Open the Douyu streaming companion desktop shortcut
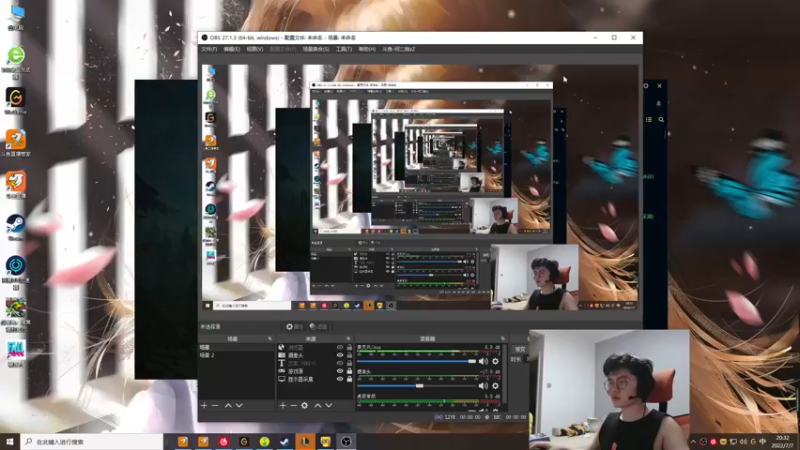 [16, 142]
